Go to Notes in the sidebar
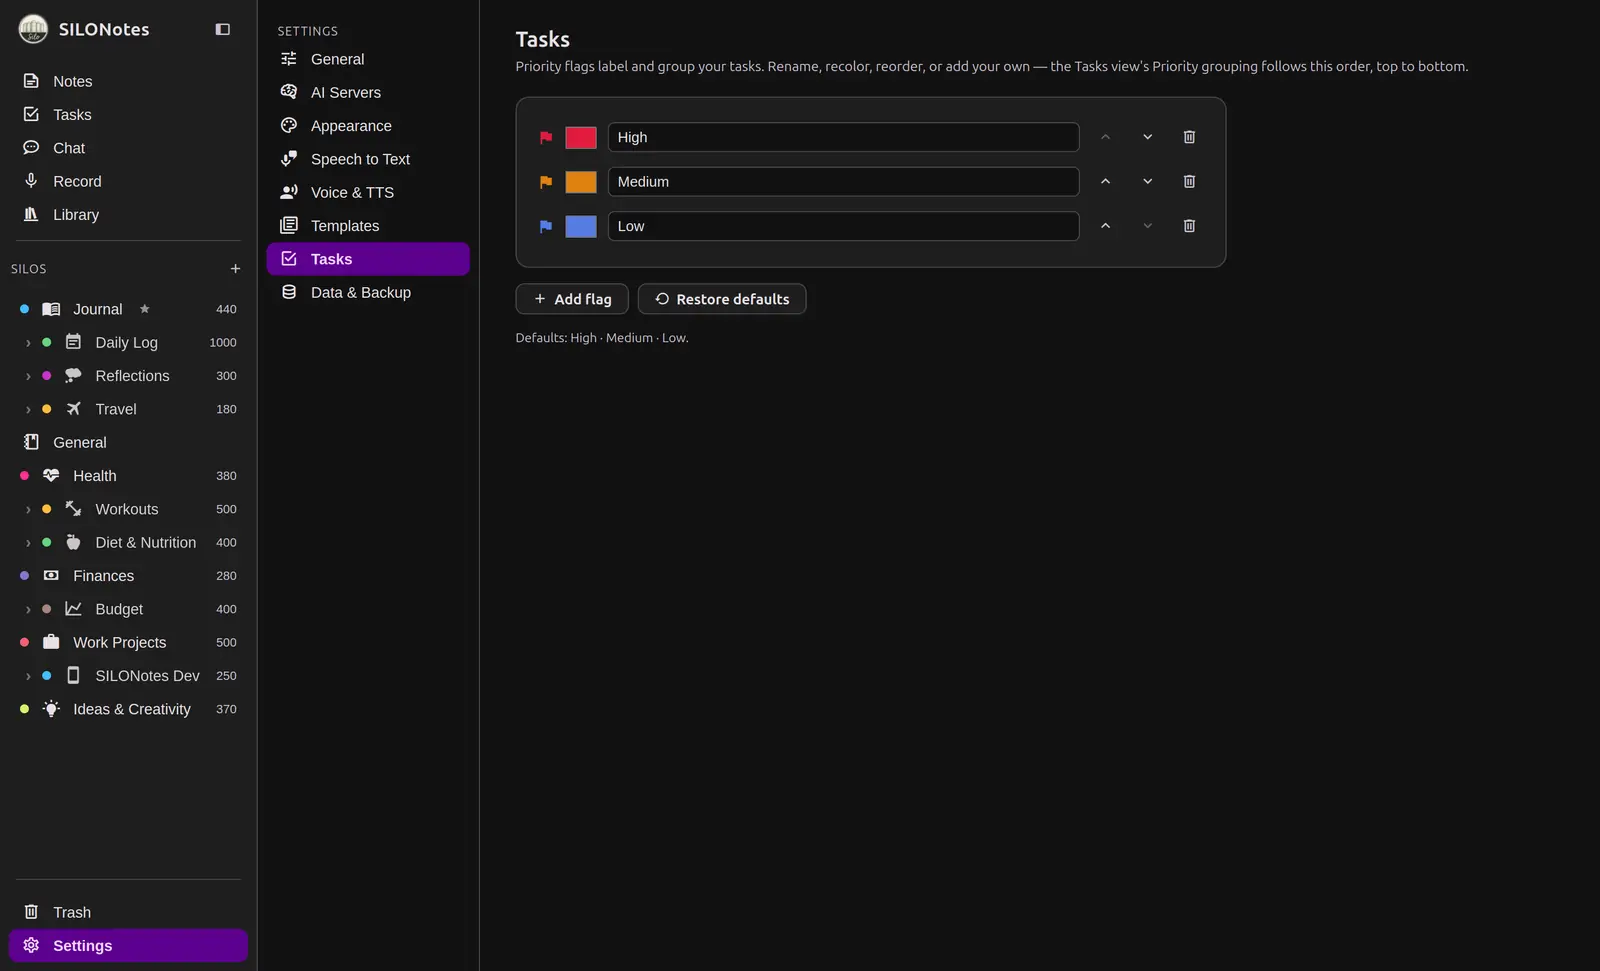This screenshot has height=971, width=1600. click(x=128, y=81)
